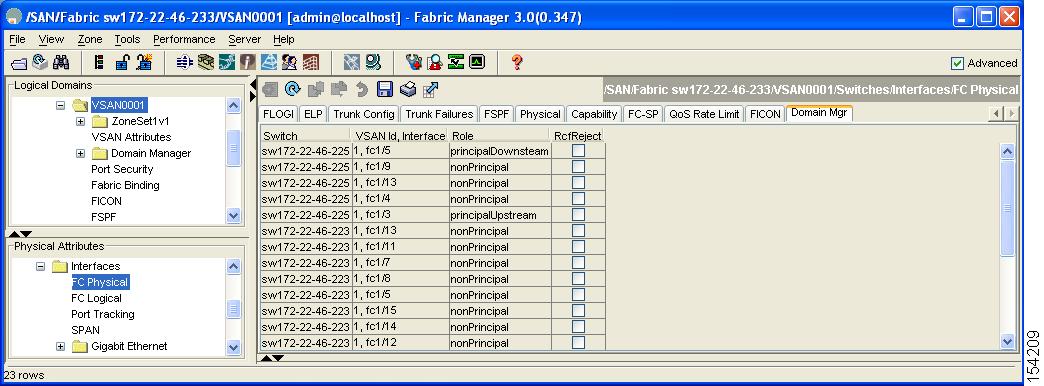Click the Logical Domains scrollbar thumb

tap(233, 148)
